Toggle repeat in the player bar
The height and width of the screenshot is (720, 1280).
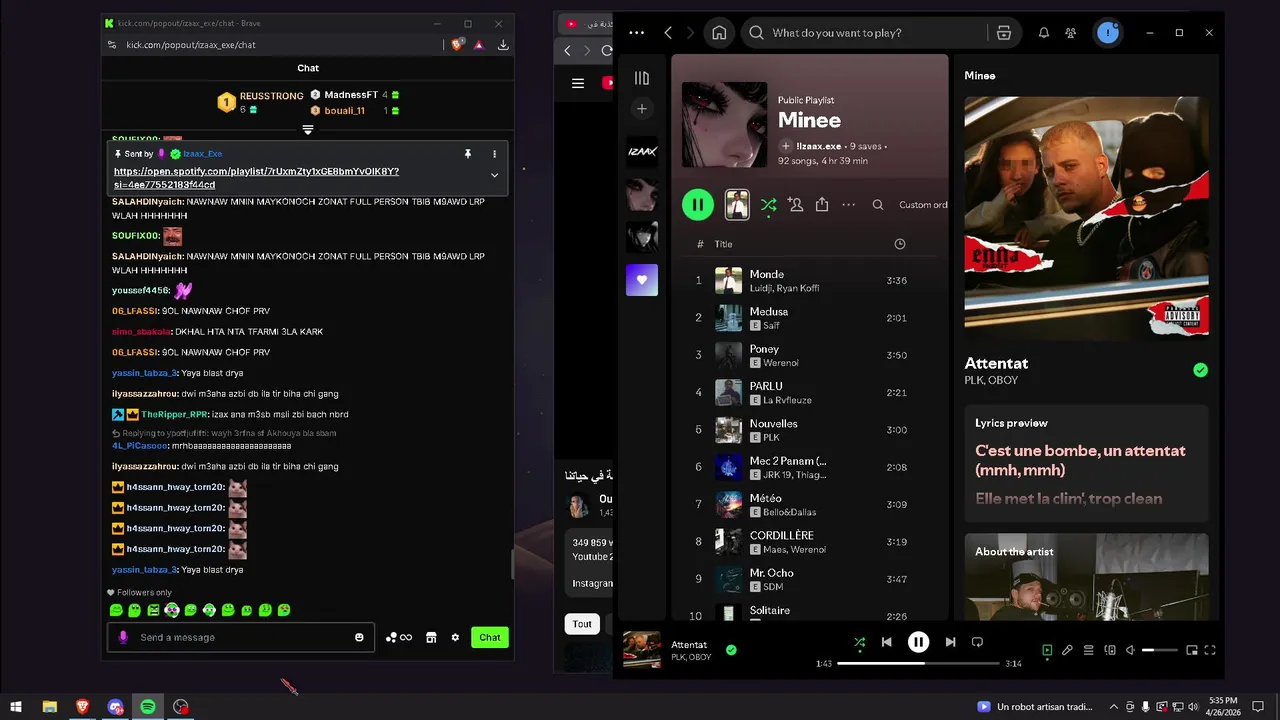977,642
